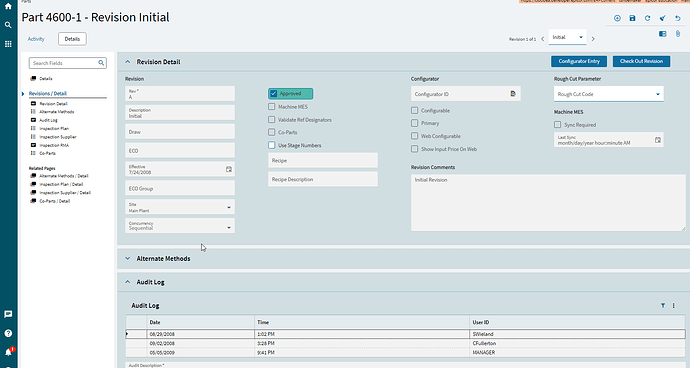690x368 pixels.
Task: Switch to the Activity tab
Action: tap(36, 39)
